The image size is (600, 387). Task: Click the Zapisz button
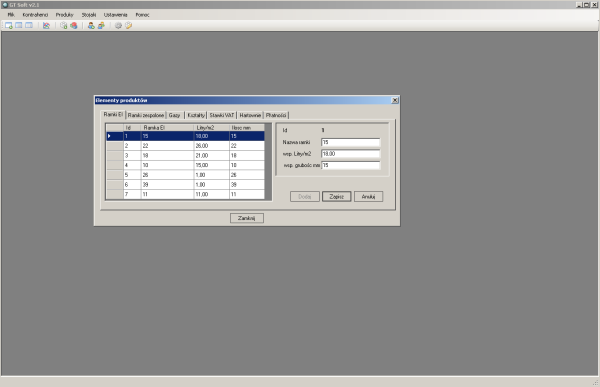336,197
